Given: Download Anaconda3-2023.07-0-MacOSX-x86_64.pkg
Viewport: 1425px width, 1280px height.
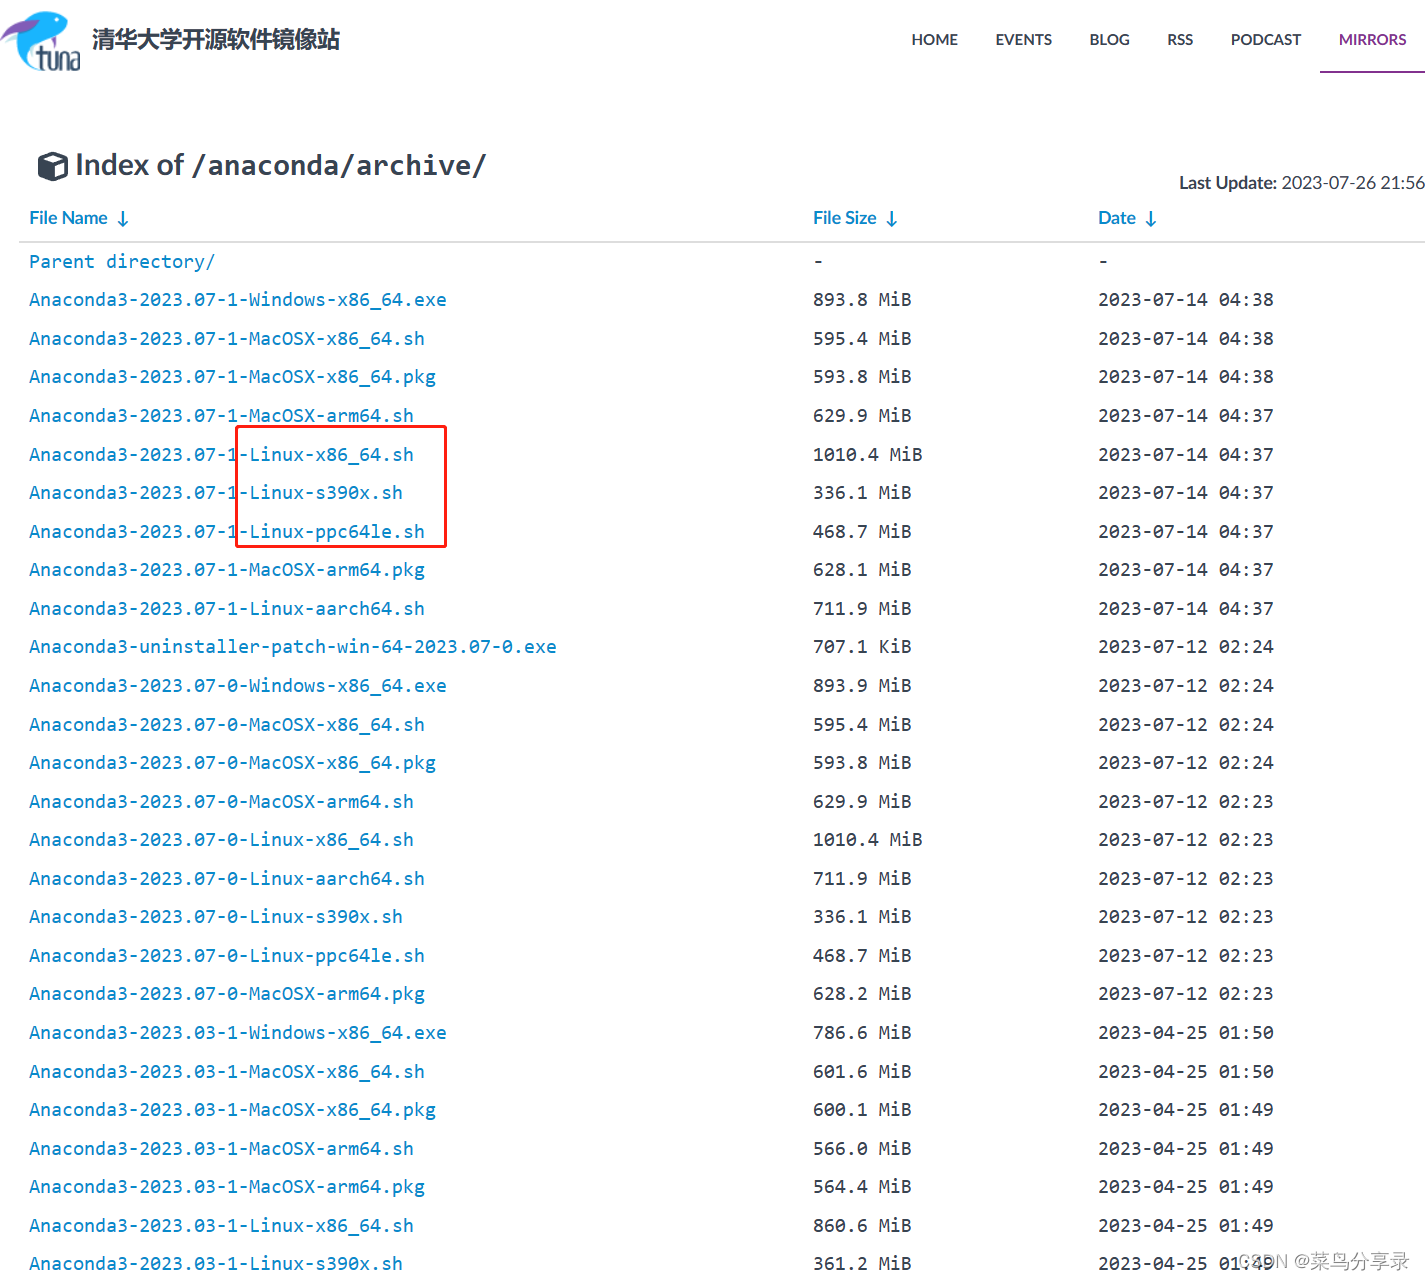Looking at the screenshot, I should click(x=232, y=763).
